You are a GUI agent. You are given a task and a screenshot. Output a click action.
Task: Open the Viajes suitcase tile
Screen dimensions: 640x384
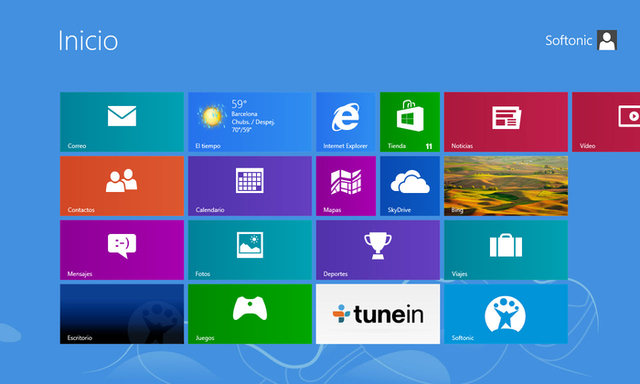click(x=506, y=250)
